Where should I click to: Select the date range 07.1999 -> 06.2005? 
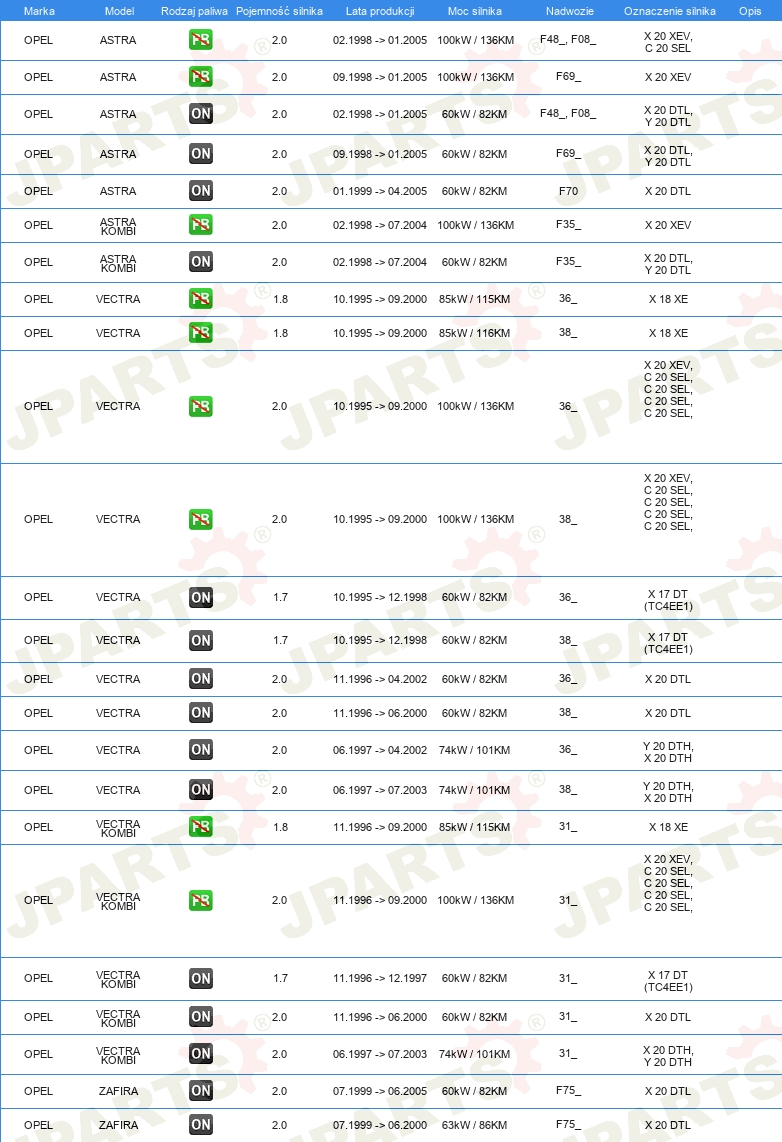pos(380,1090)
